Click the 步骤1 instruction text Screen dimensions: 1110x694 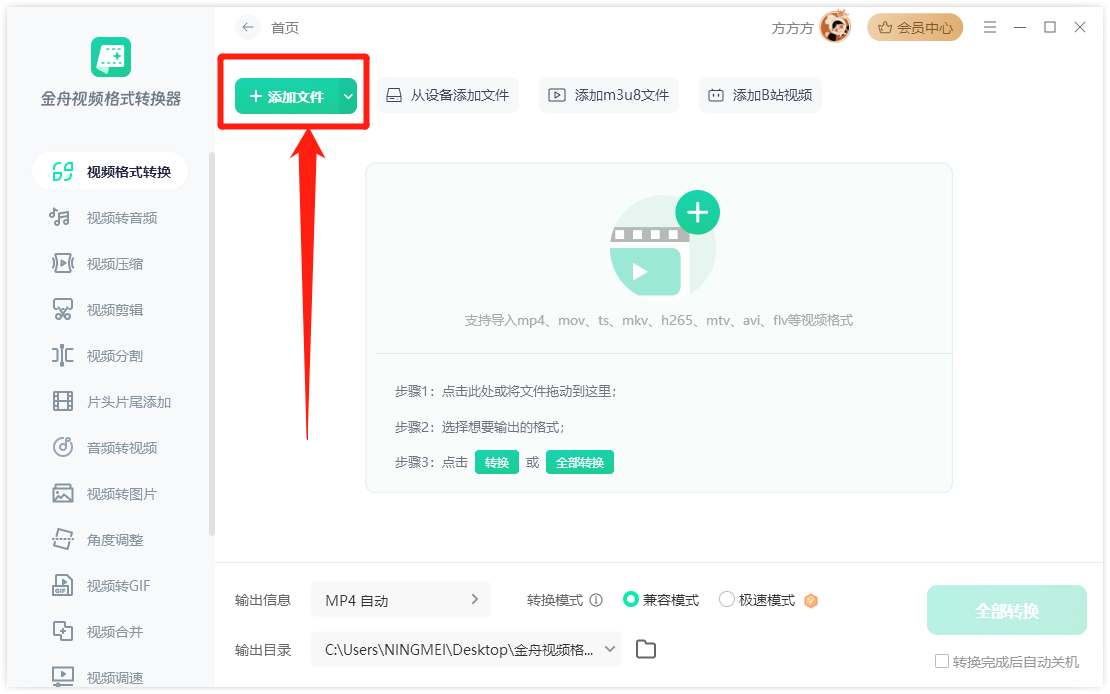(505, 391)
